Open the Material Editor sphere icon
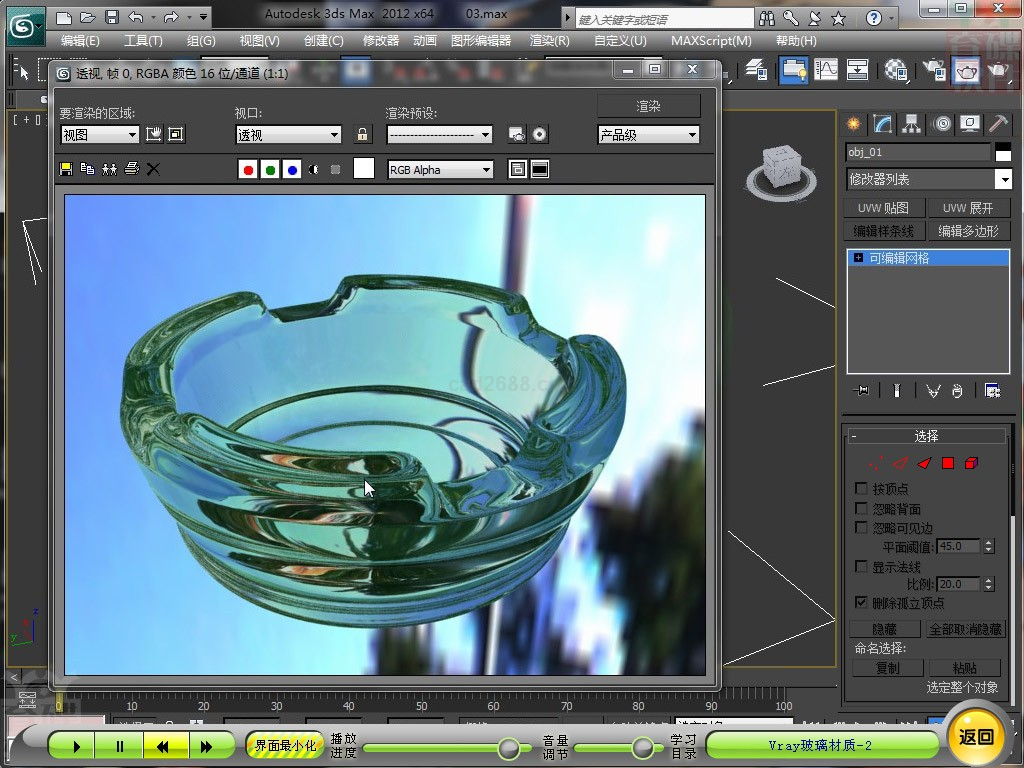Image resolution: width=1024 pixels, height=768 pixels. [x=896, y=69]
